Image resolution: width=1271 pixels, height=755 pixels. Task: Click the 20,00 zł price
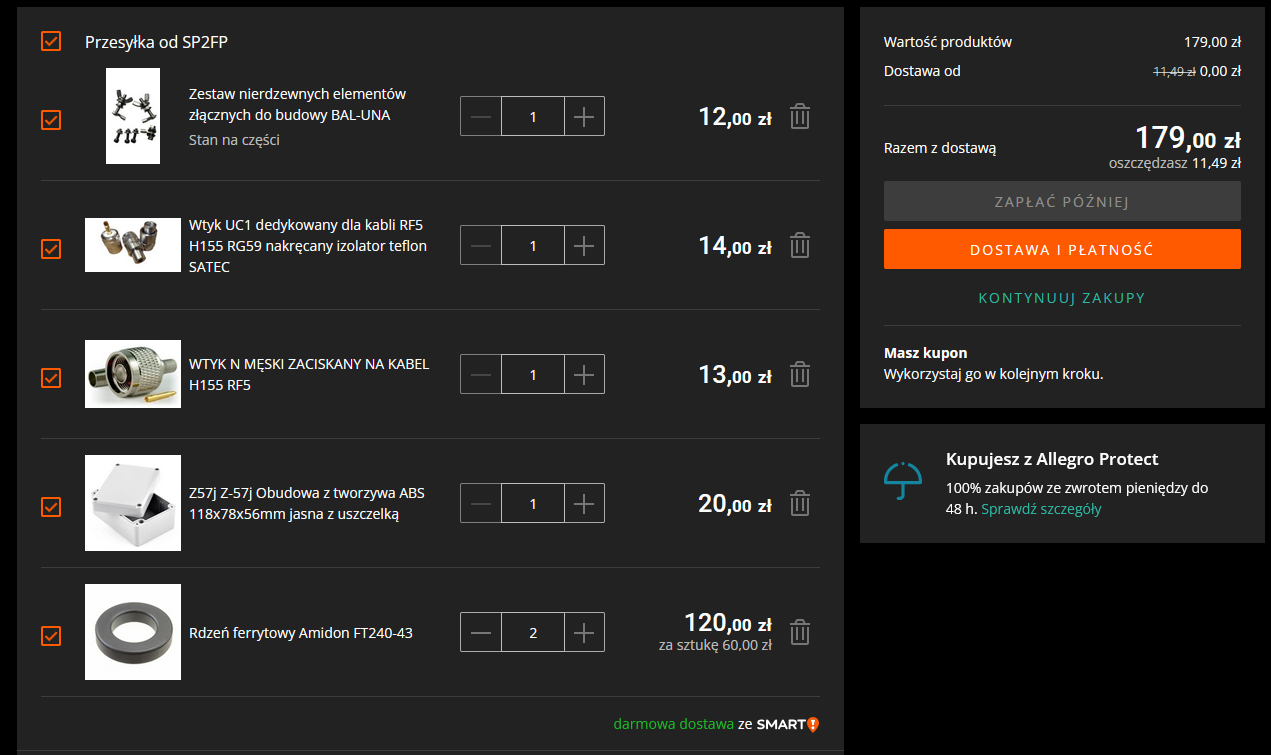pos(735,504)
